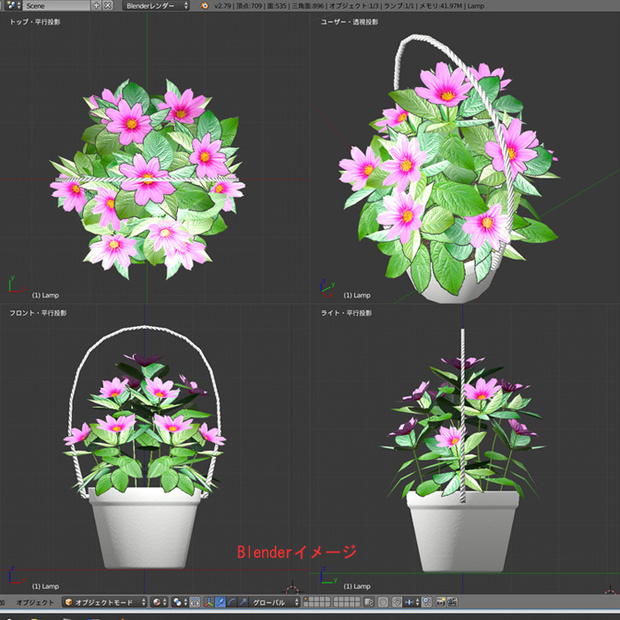Toggle the 3D manipulator axes widget
Viewport: 620px width, 620px height.
pos(209,602)
